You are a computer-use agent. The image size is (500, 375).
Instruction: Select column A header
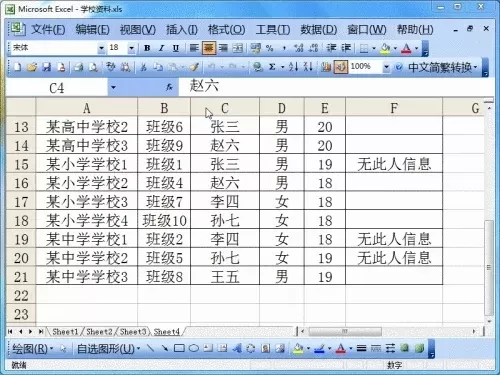pyautogui.click(x=87, y=108)
